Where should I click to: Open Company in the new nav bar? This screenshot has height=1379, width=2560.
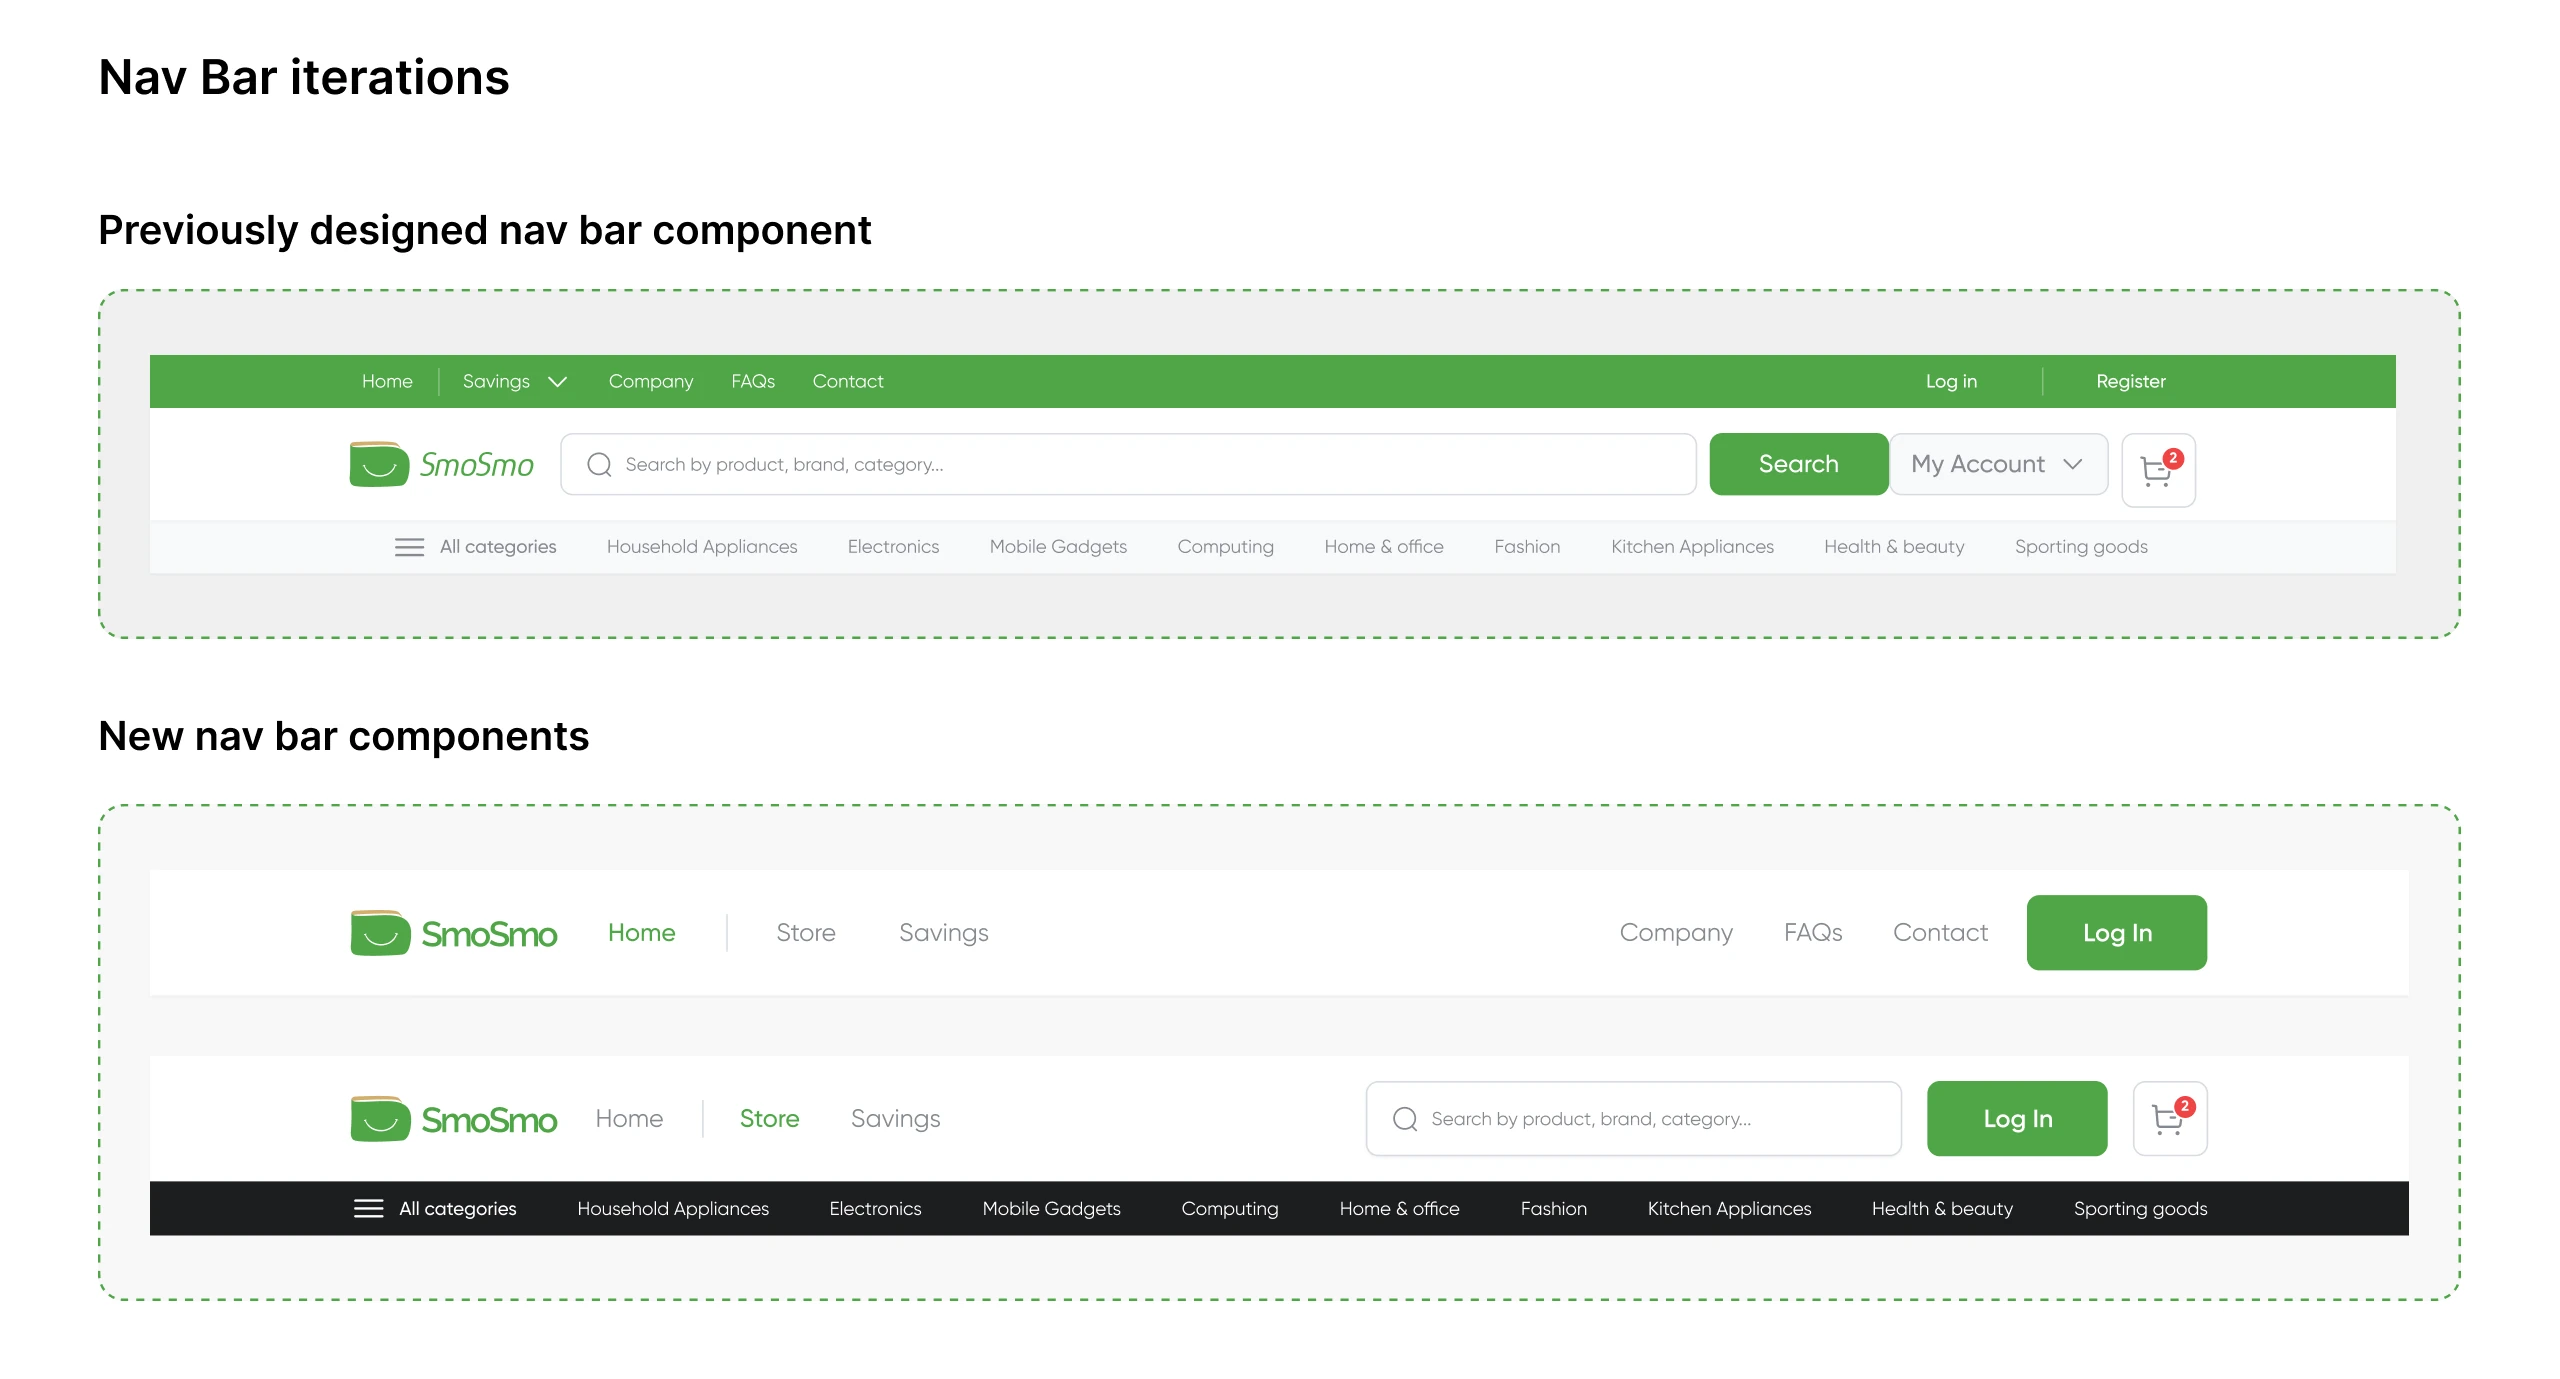click(x=1676, y=933)
